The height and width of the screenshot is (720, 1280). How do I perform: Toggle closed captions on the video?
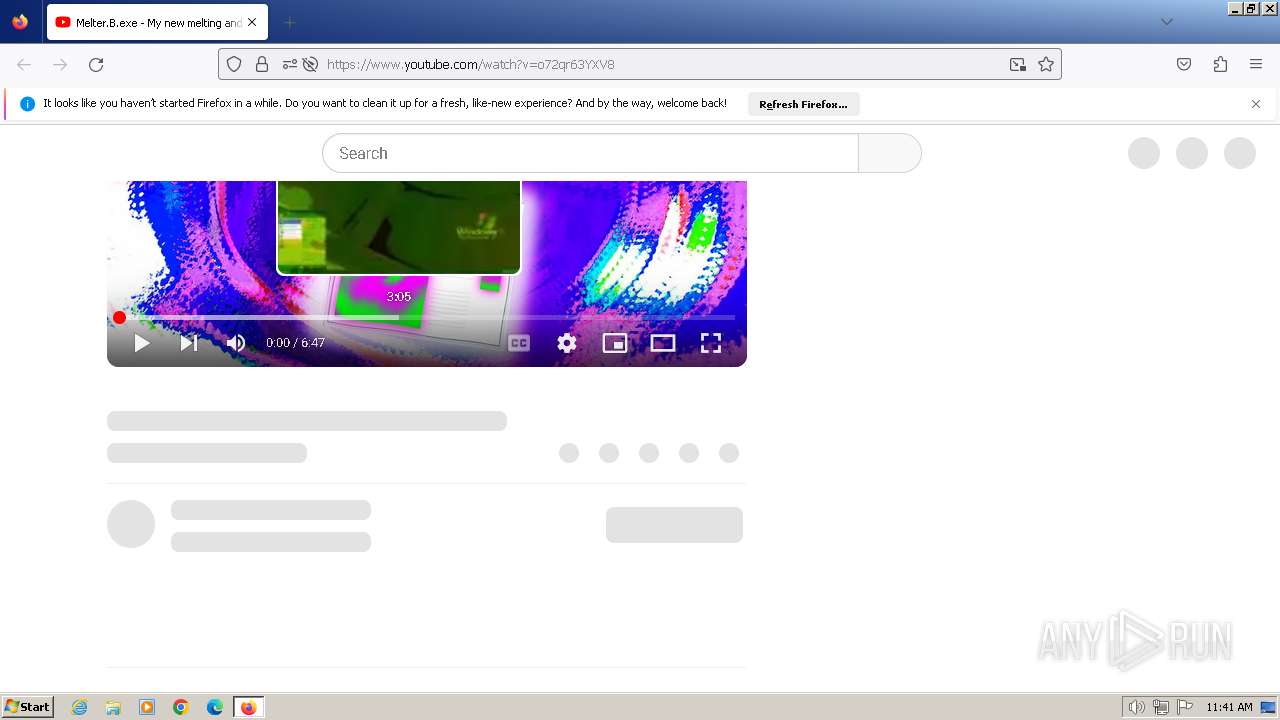click(519, 343)
